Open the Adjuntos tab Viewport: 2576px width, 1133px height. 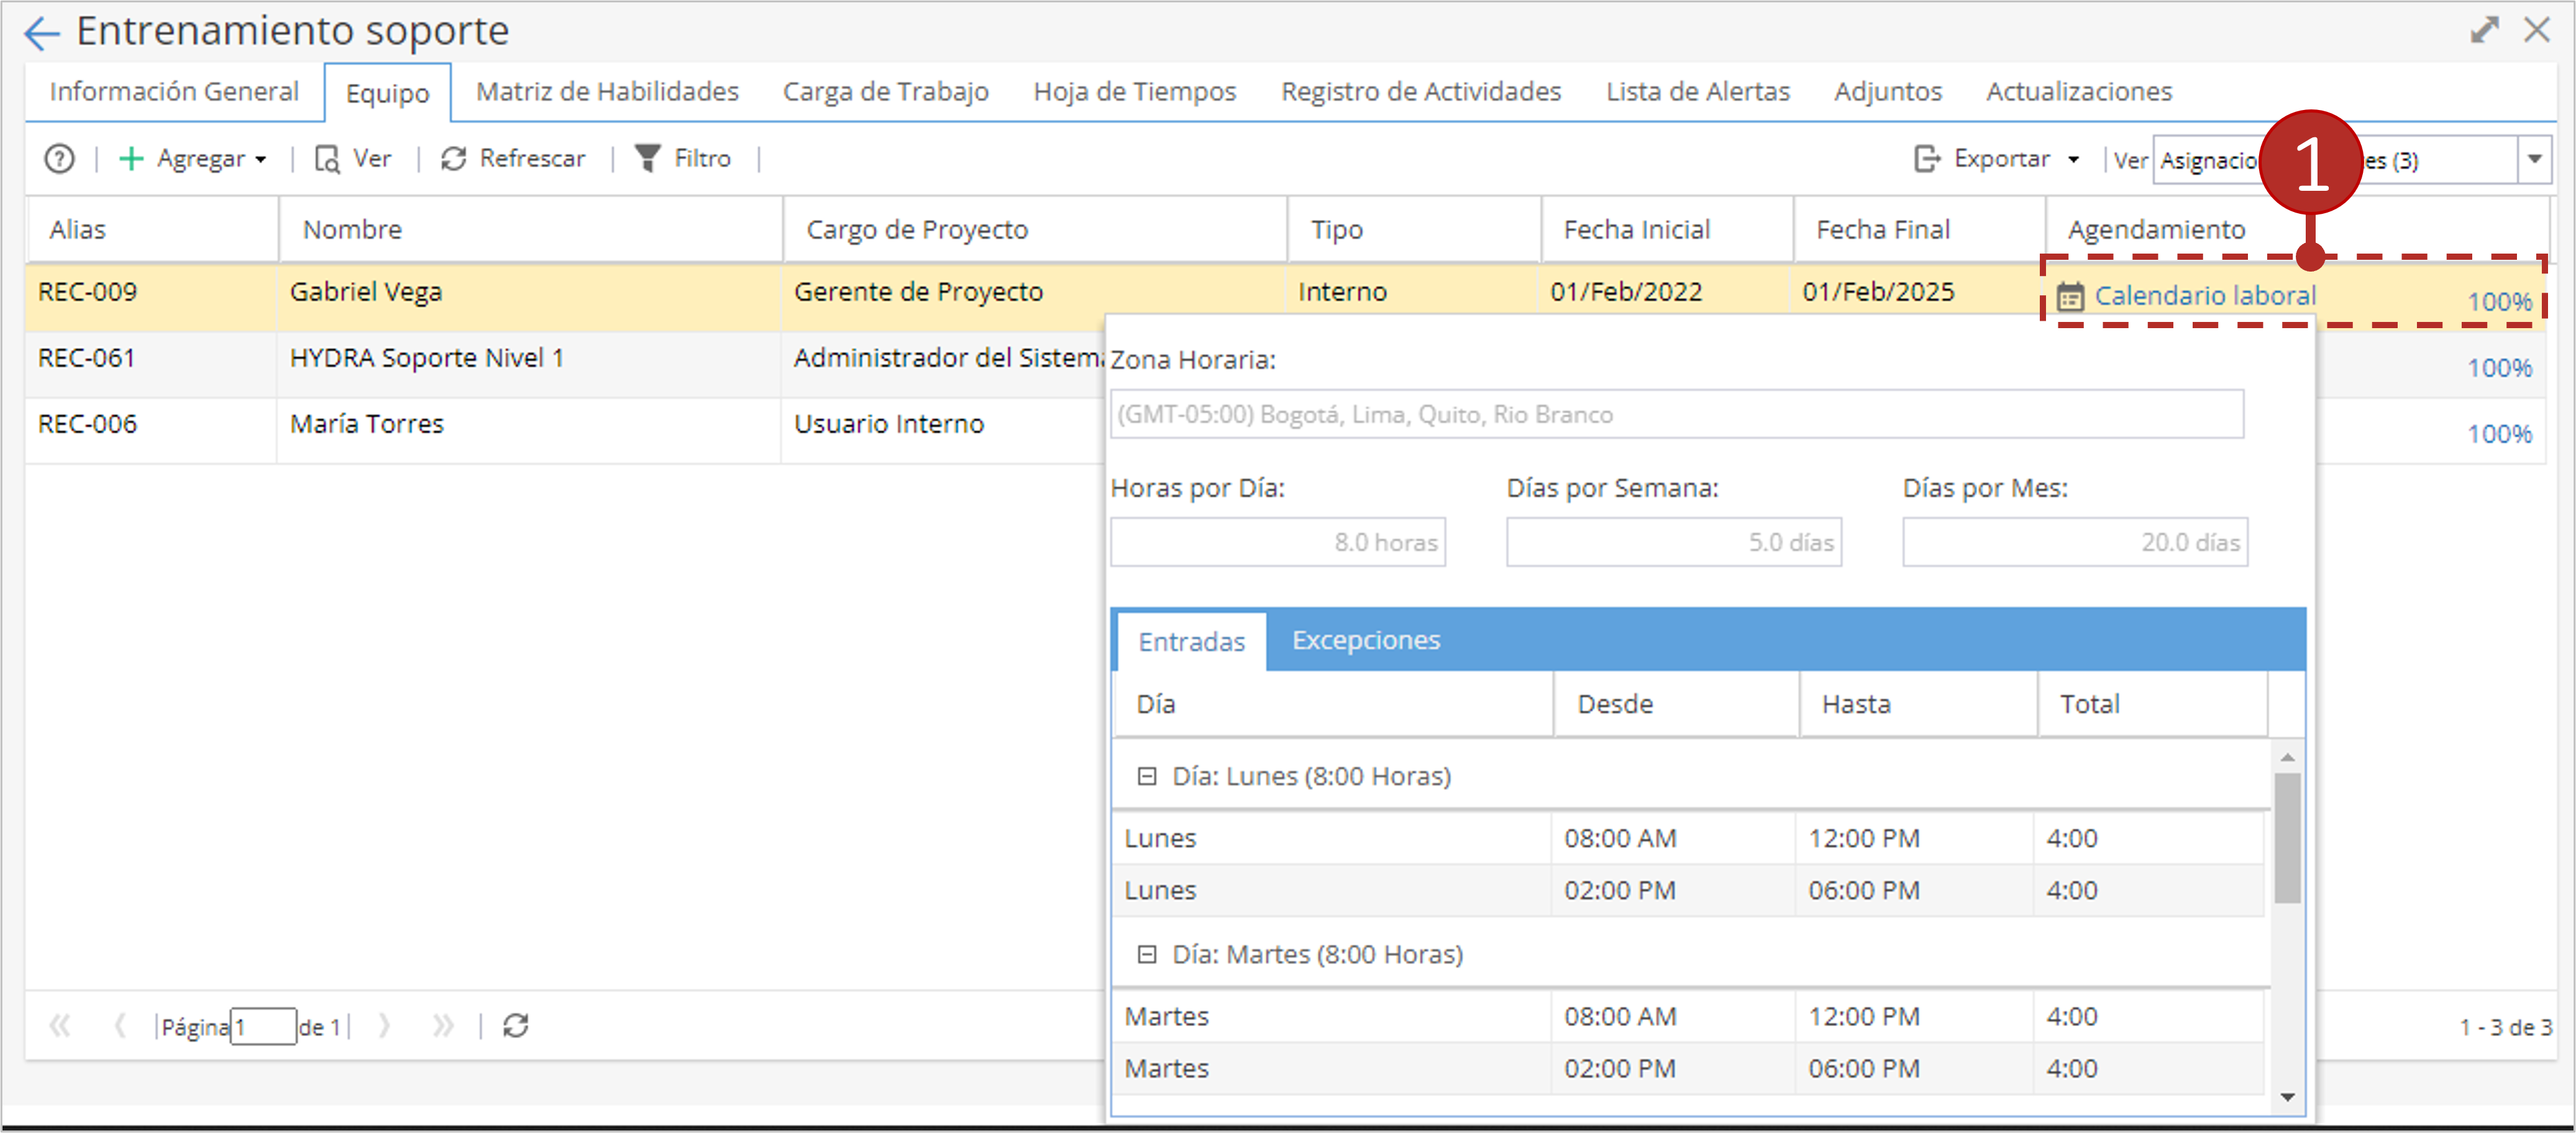[x=1887, y=91]
